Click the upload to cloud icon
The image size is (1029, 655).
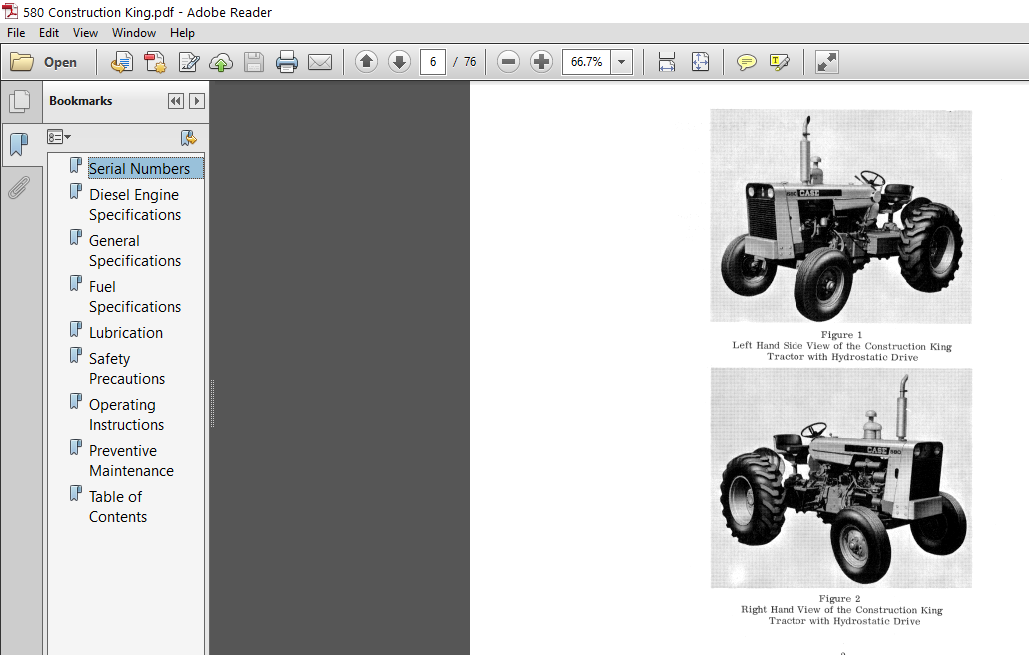[221, 62]
